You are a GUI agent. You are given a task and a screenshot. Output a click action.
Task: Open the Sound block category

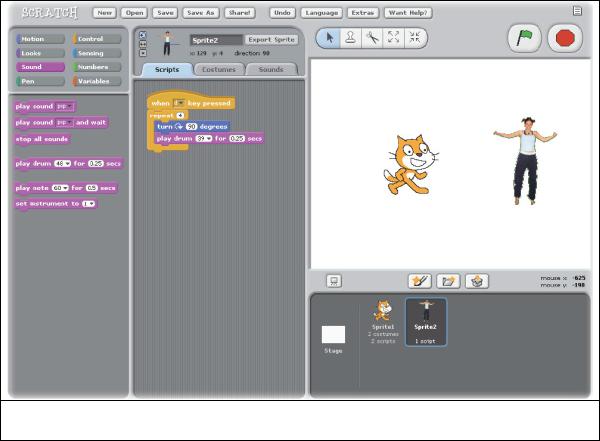pyautogui.click(x=40, y=67)
